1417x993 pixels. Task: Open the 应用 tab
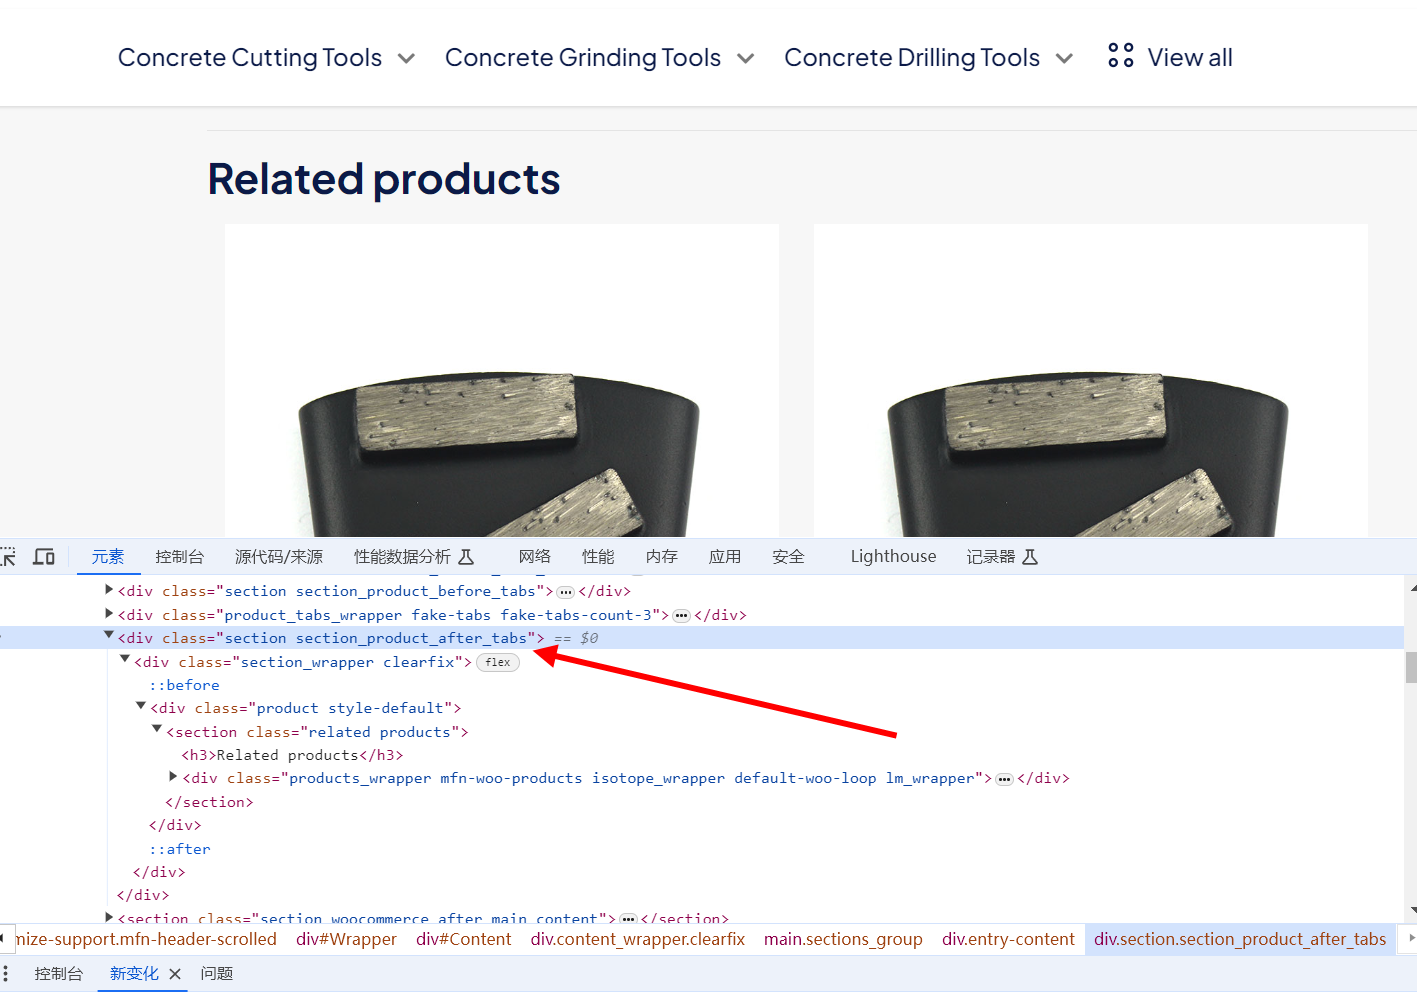pyautogui.click(x=725, y=557)
